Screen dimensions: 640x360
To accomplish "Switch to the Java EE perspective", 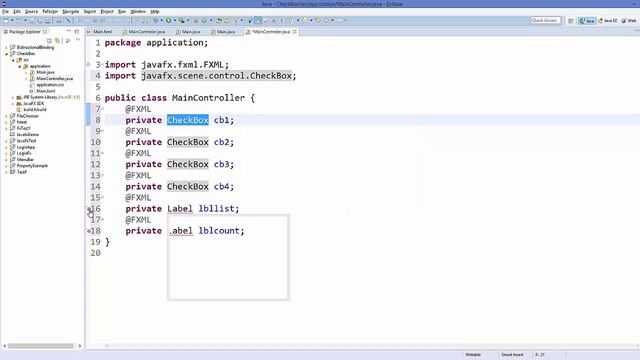I will pos(607,20).
